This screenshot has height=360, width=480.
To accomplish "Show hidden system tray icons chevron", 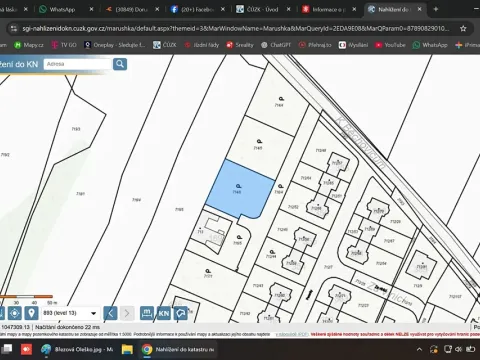I will (419, 349).
